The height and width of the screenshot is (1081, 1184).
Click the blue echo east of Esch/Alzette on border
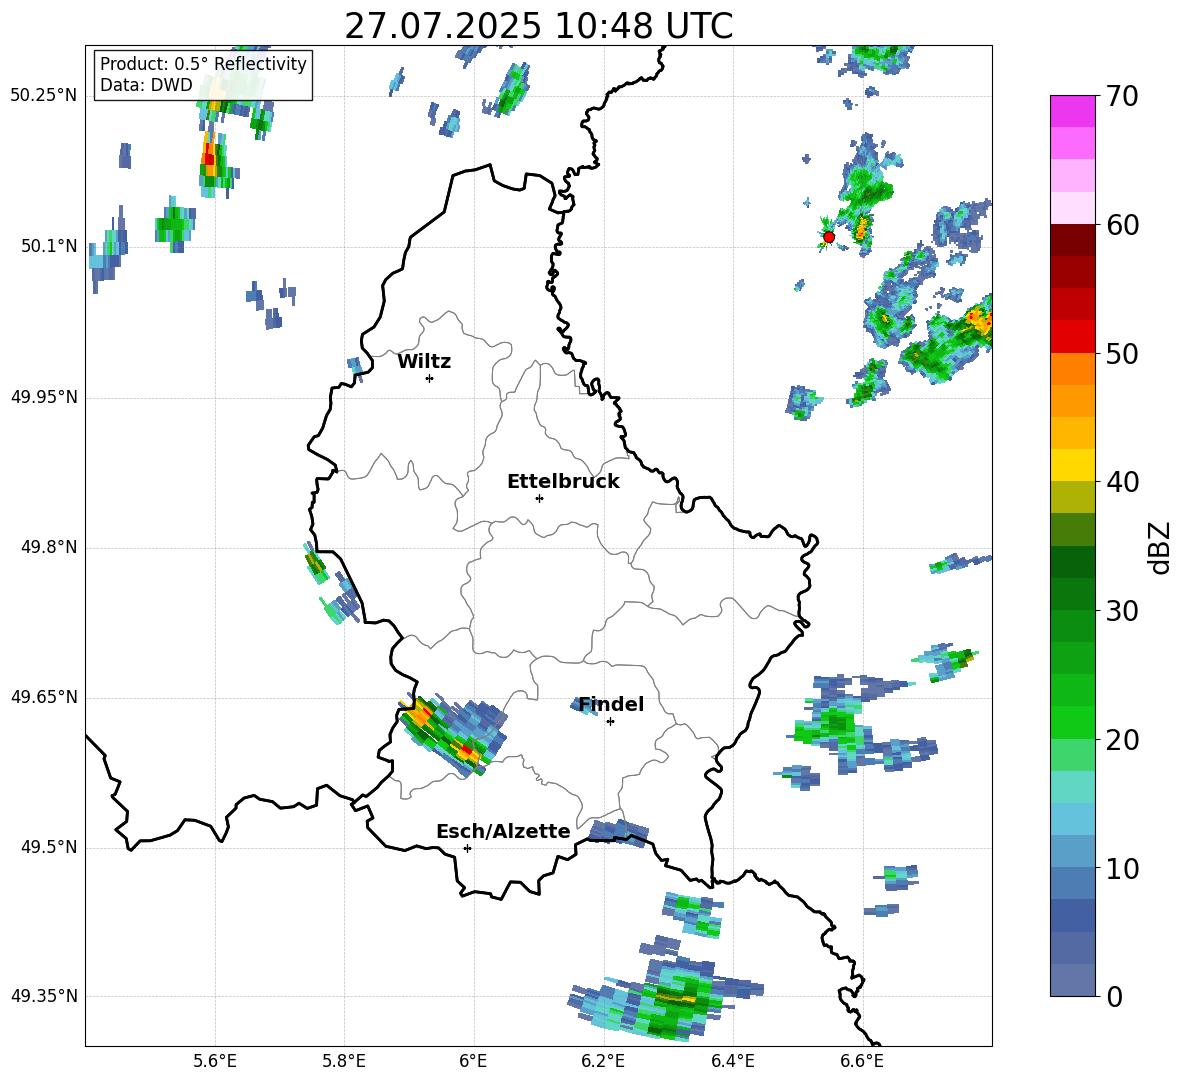pyautogui.click(x=618, y=832)
